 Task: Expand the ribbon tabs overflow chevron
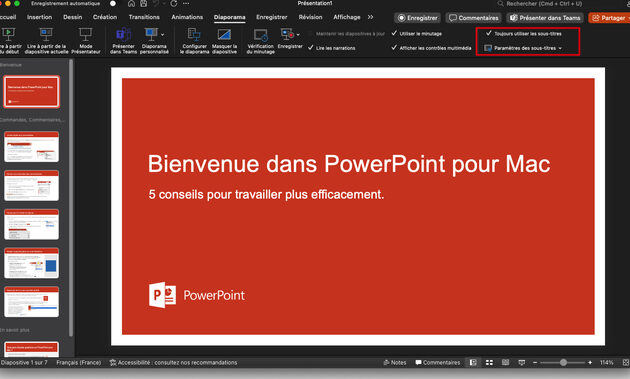pos(370,17)
